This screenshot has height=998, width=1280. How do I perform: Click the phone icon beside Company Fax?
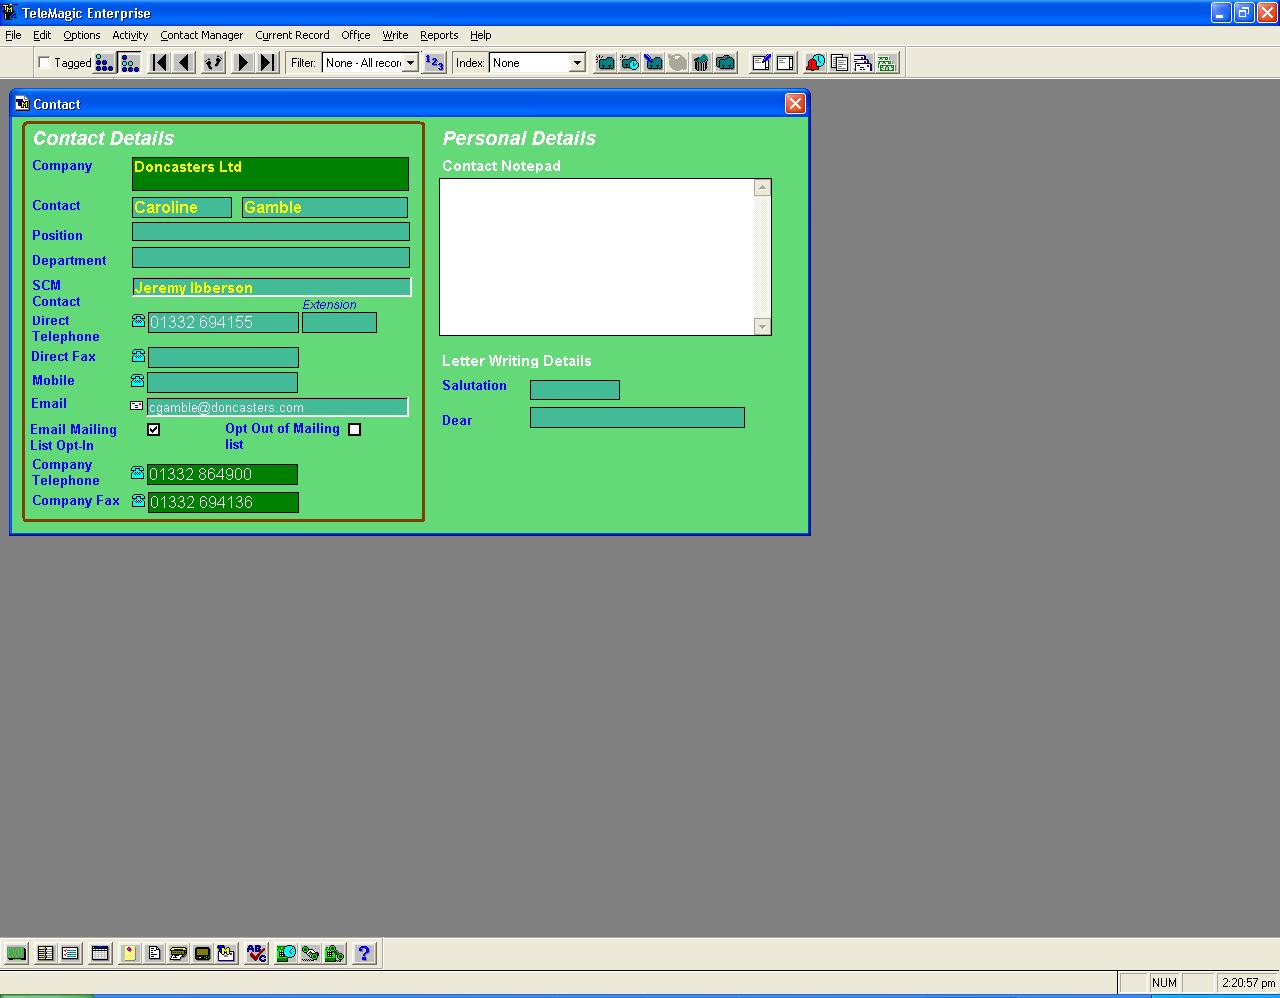pos(138,500)
